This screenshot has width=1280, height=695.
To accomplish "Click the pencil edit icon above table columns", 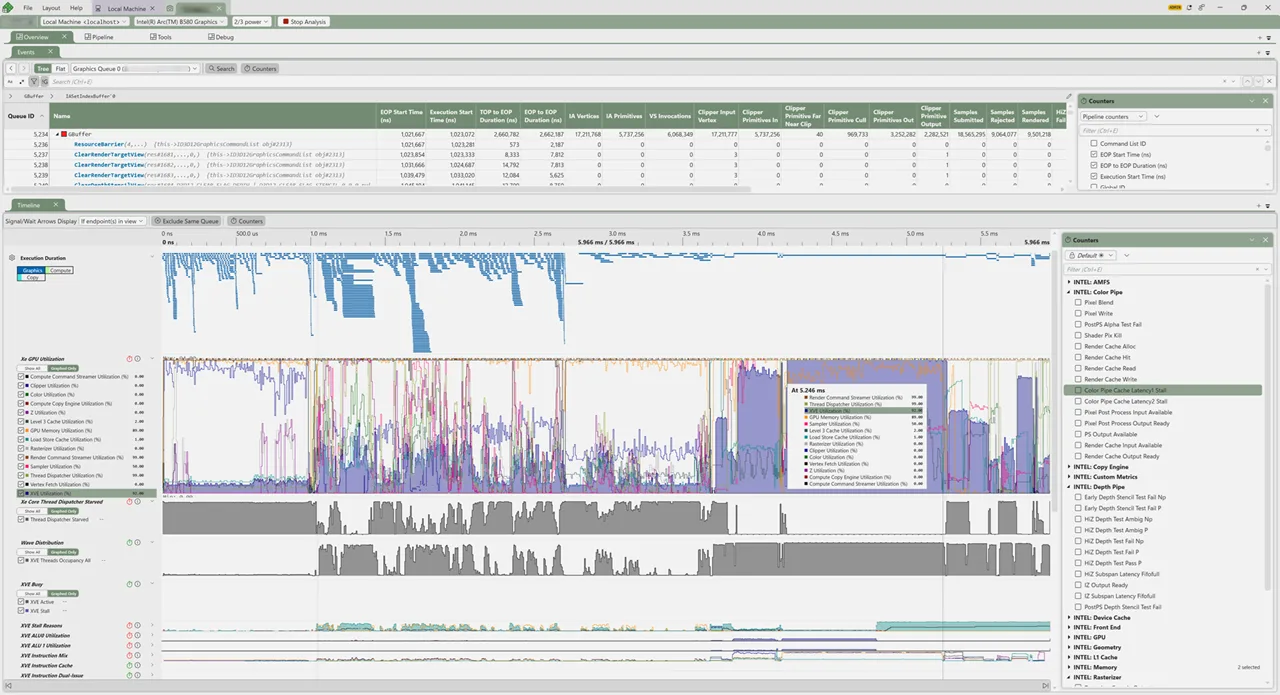I will click(1069, 98).
